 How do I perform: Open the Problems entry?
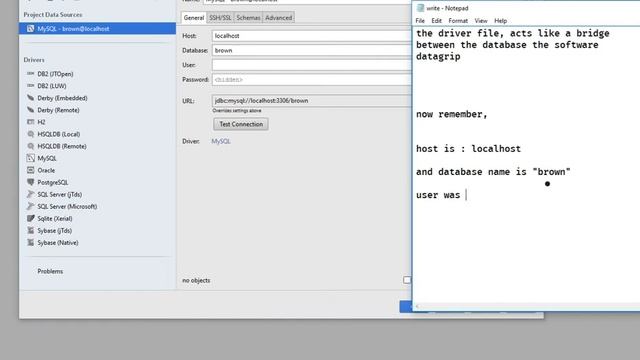click(x=50, y=271)
